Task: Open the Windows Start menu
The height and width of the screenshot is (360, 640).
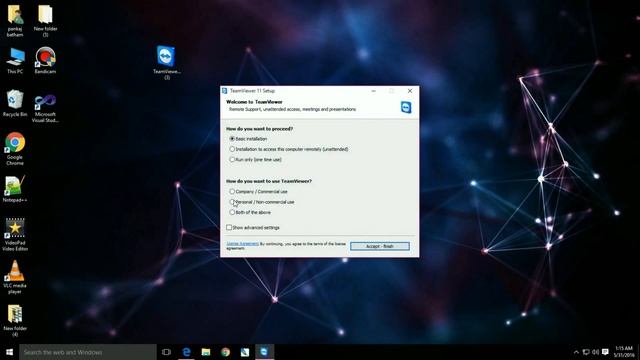Action: (9, 352)
